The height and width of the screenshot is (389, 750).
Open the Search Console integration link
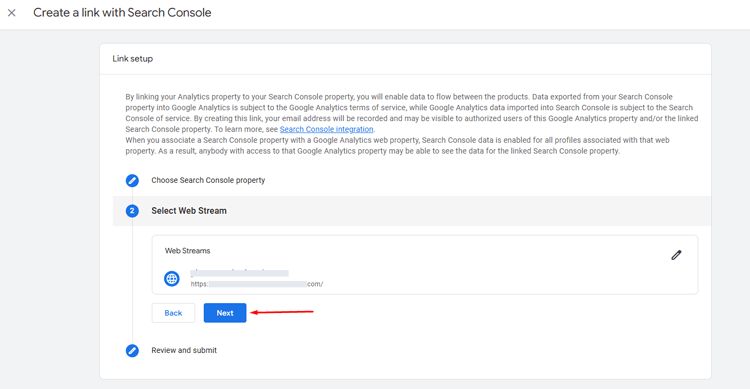click(x=326, y=129)
